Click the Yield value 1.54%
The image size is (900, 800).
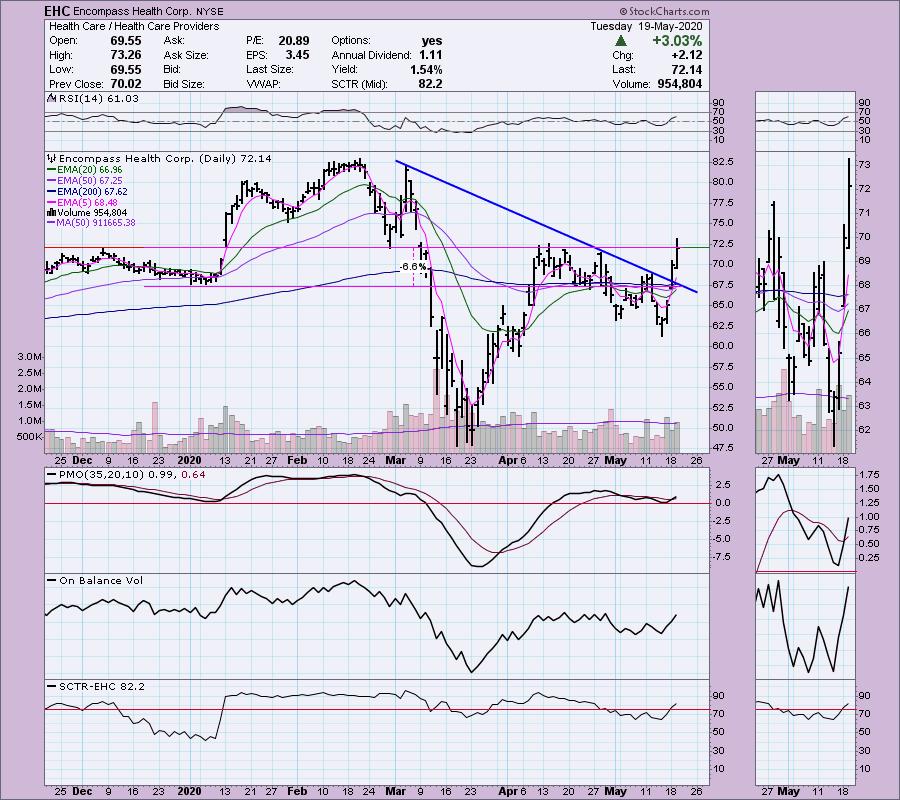(426, 69)
